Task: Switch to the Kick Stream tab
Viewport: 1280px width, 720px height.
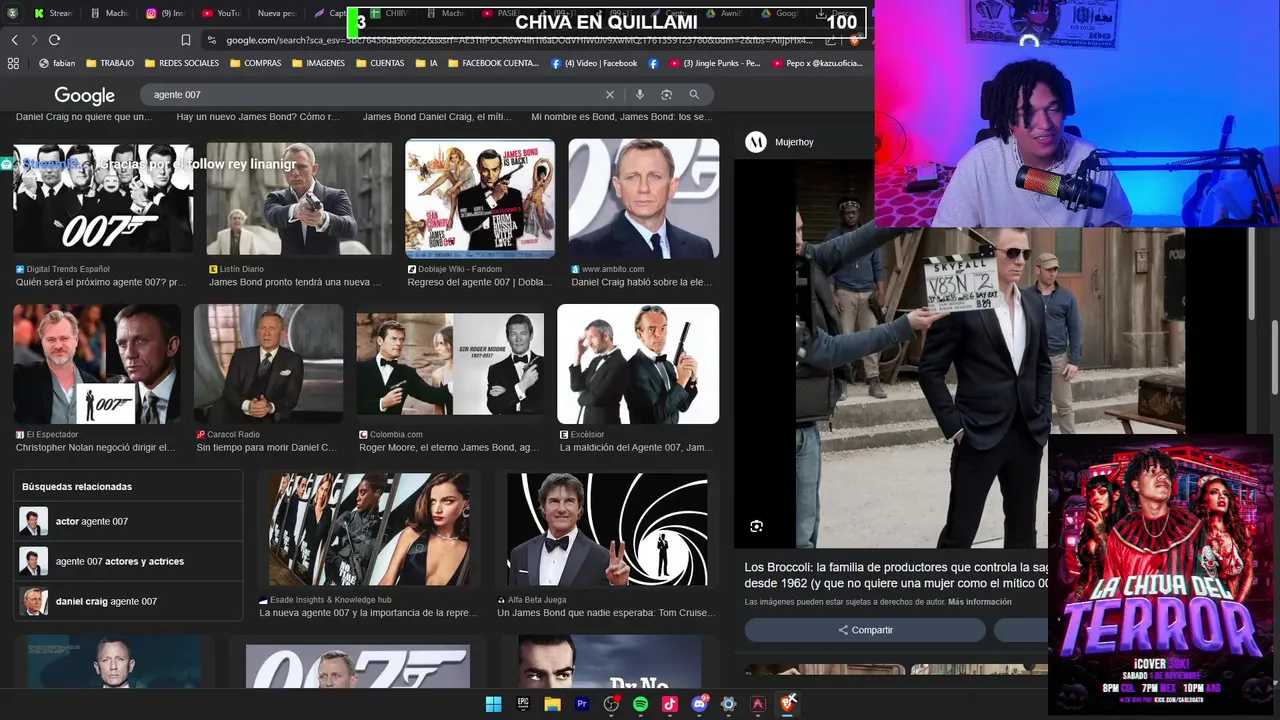Action: 52,14
